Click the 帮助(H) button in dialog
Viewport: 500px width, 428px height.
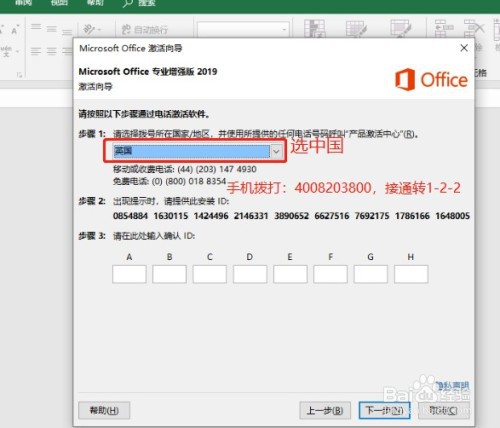click(104, 410)
